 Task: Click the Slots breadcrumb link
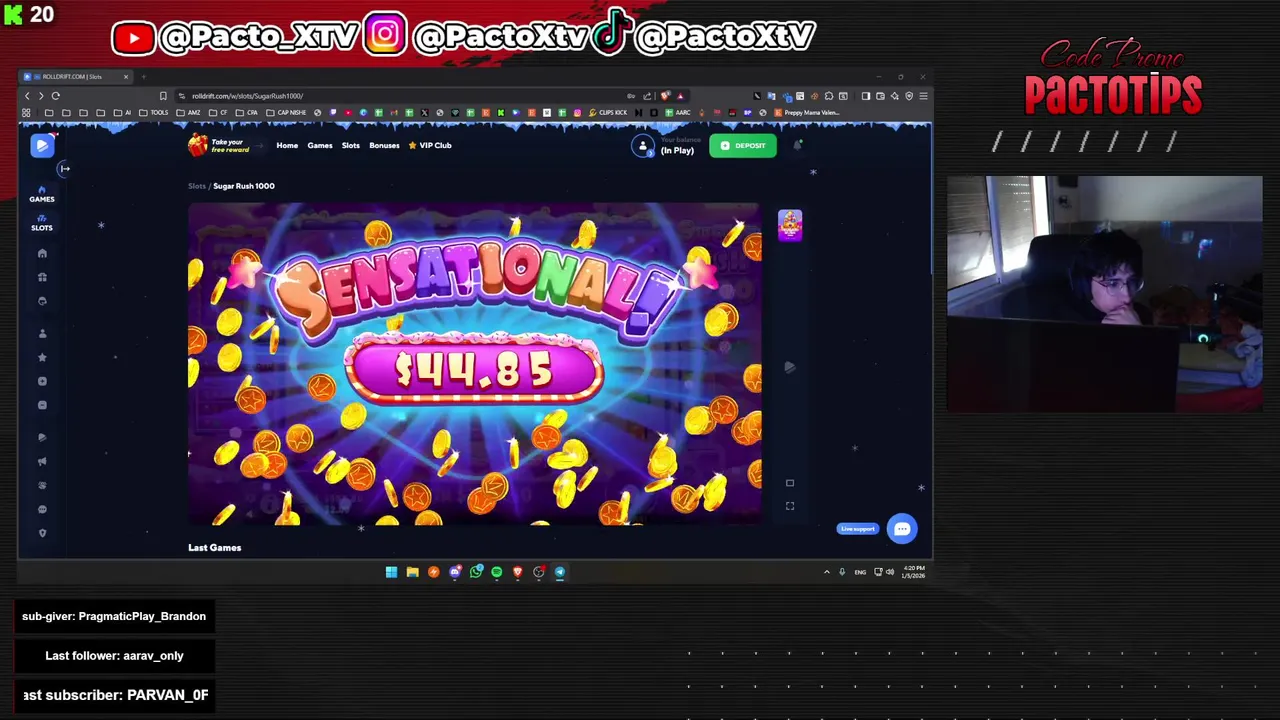click(197, 186)
